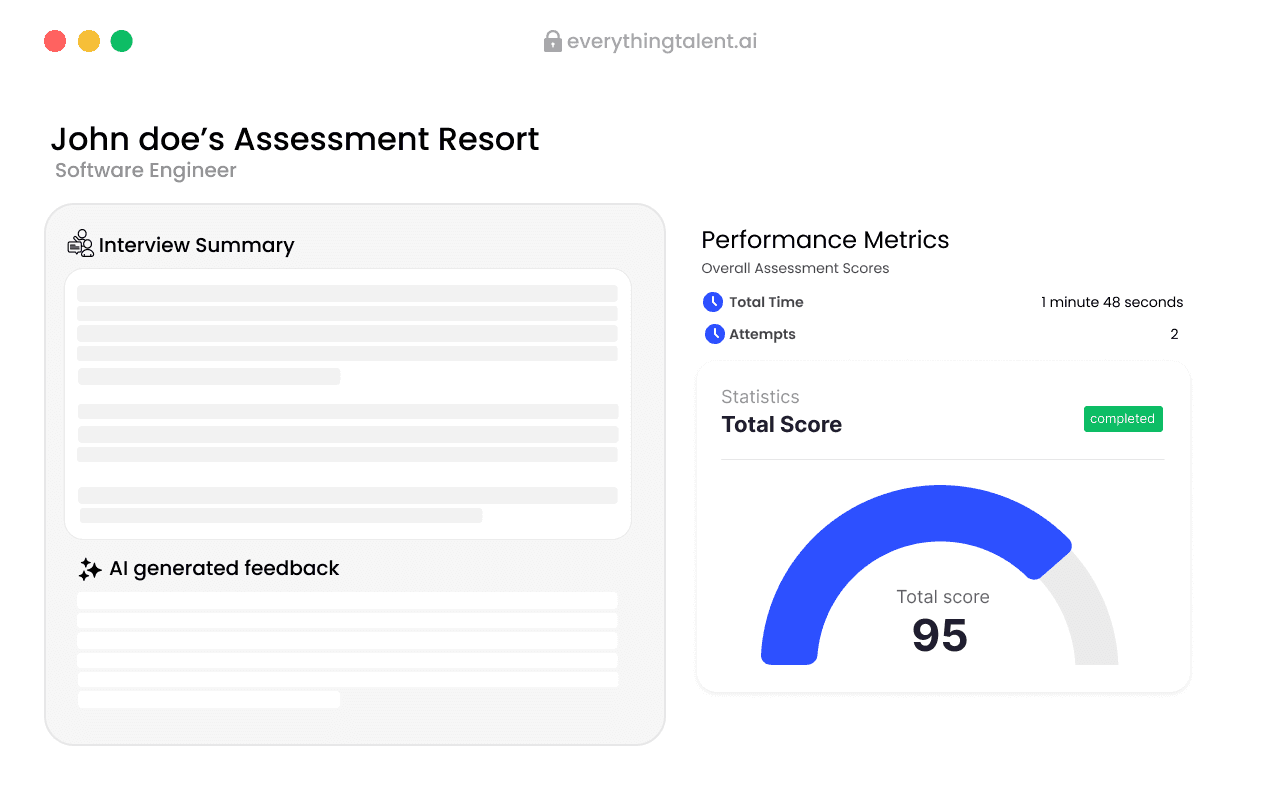Click the Overall Assessment Scores caption

(x=795, y=269)
